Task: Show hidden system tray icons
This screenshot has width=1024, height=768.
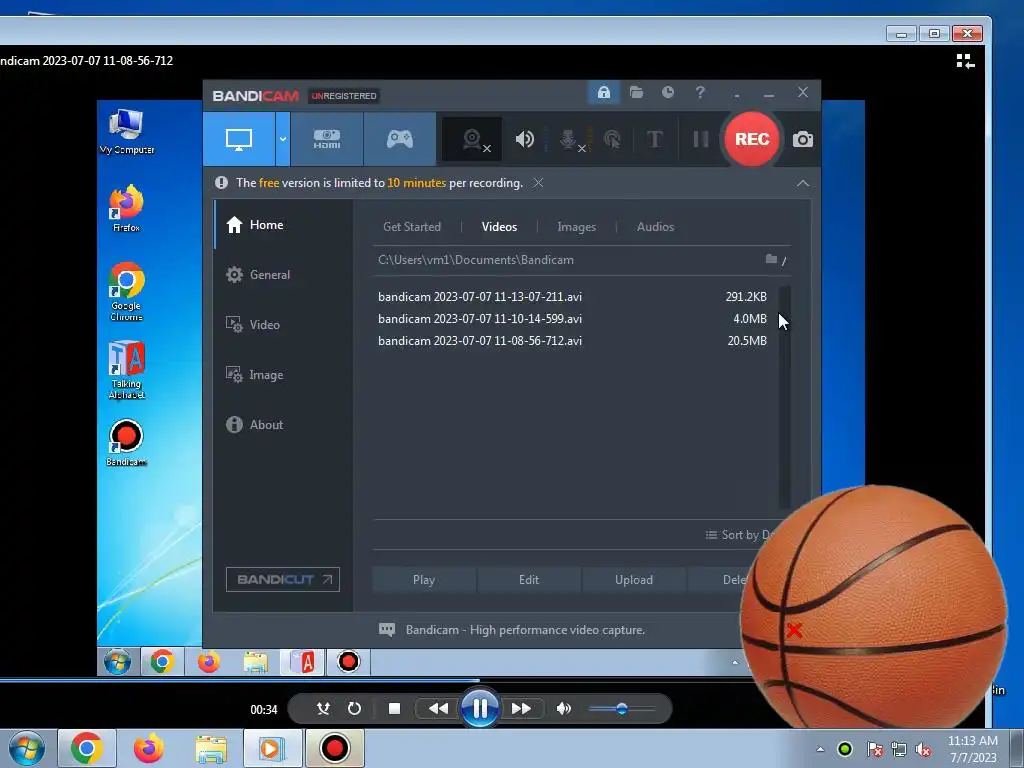Action: pyautogui.click(x=820, y=749)
